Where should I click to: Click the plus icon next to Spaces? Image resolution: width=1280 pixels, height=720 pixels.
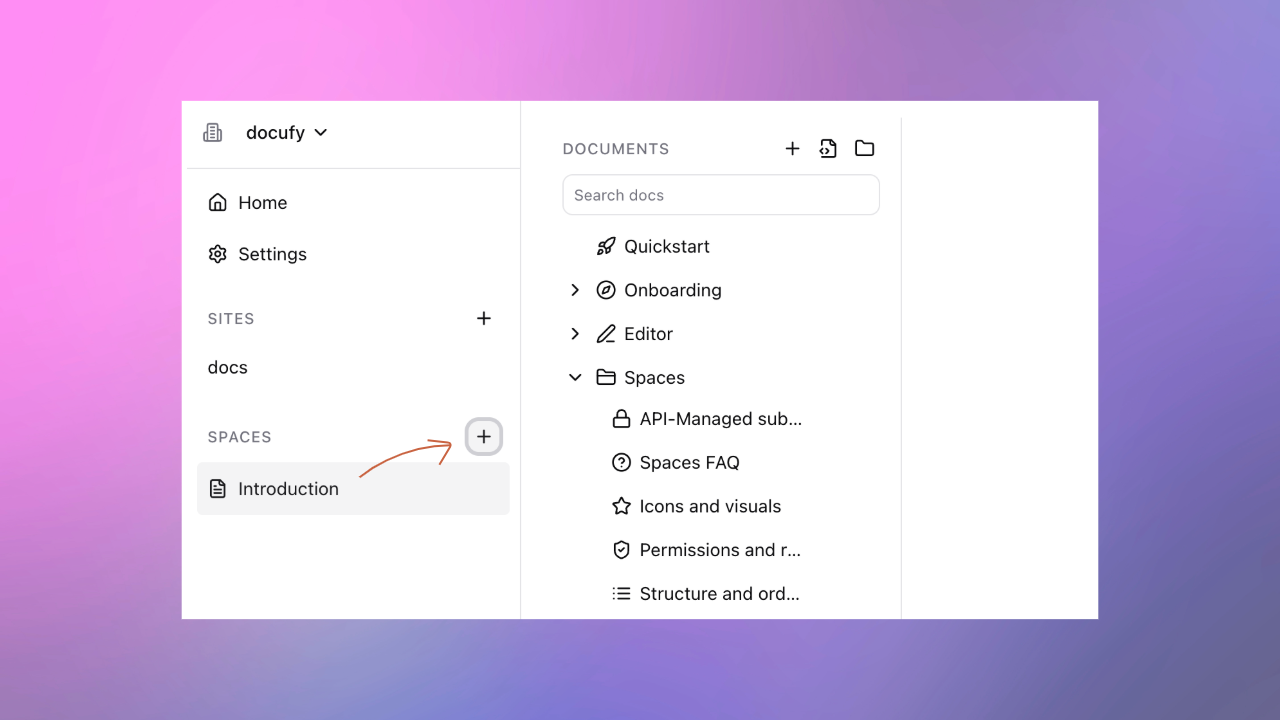pyautogui.click(x=484, y=437)
